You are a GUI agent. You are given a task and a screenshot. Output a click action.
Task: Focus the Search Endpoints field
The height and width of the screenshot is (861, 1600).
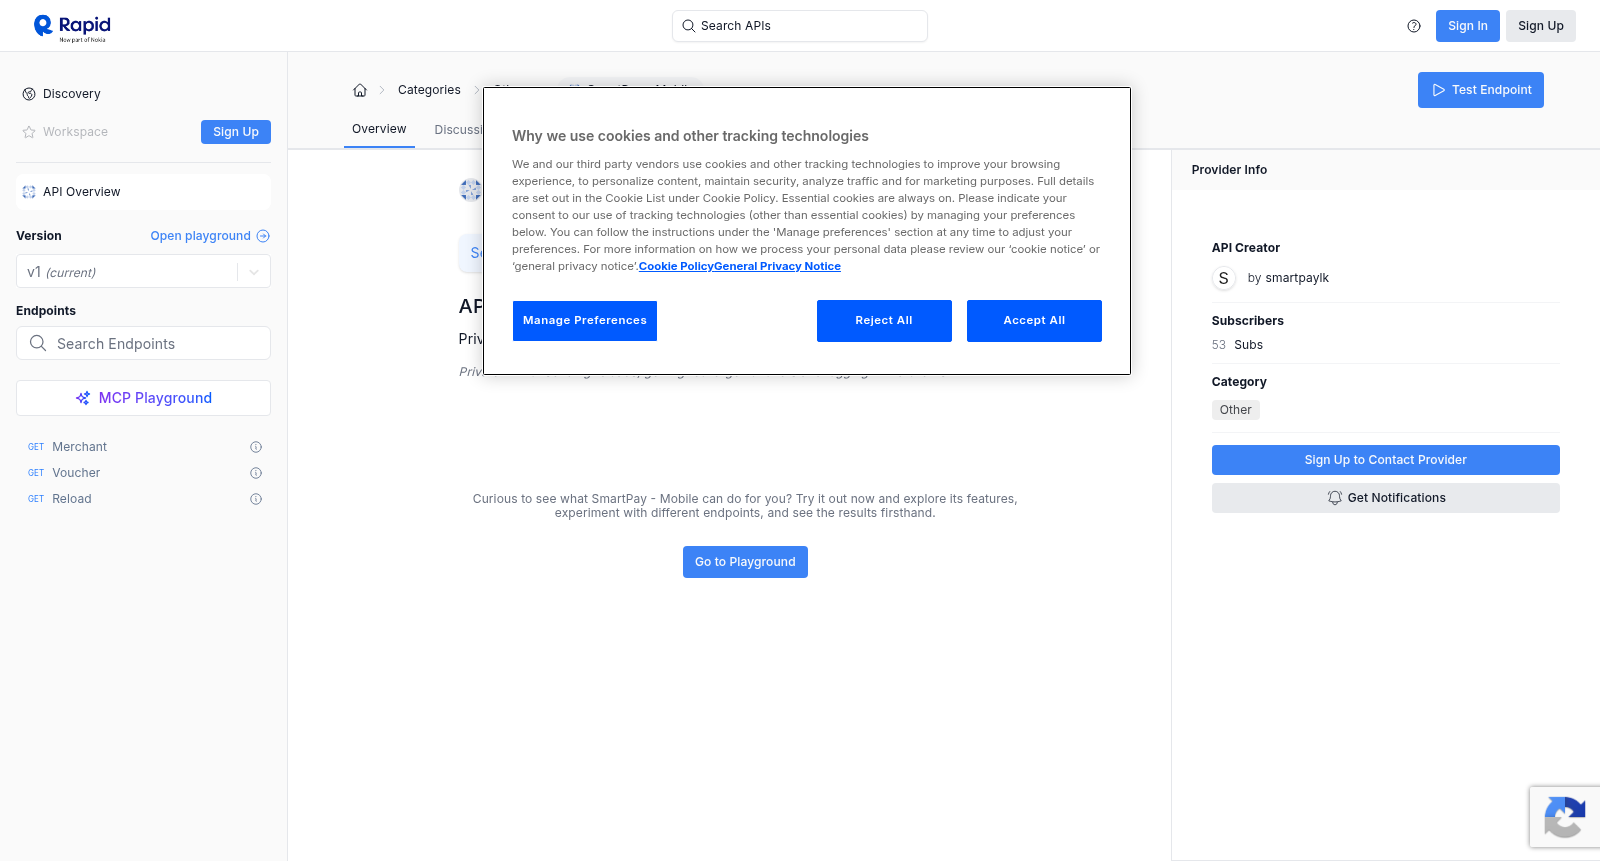[x=143, y=343]
